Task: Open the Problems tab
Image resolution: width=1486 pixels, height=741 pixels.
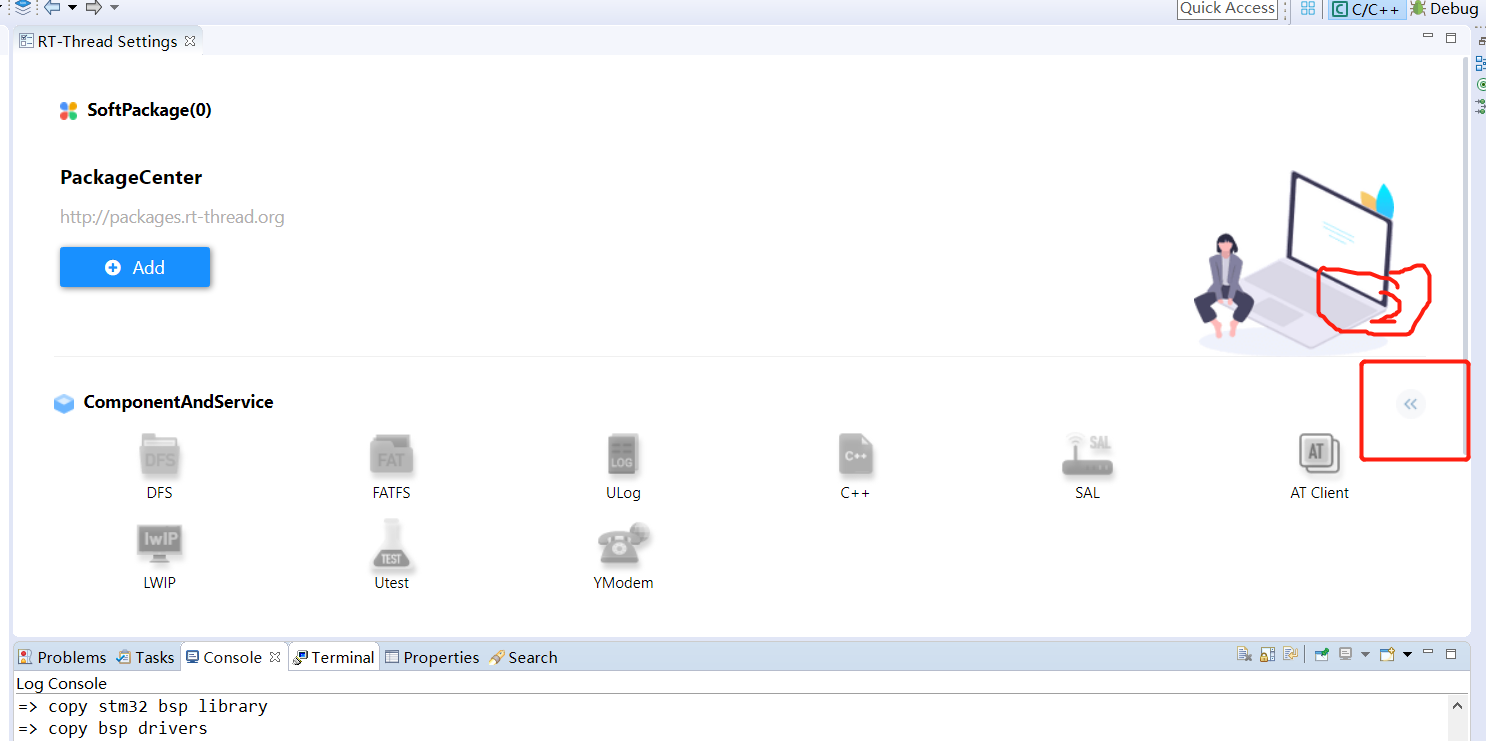Action: pyautogui.click(x=62, y=657)
